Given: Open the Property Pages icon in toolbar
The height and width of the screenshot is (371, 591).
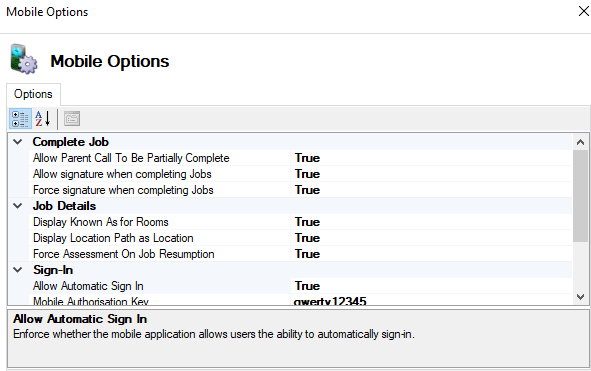Looking at the screenshot, I should click(72, 119).
